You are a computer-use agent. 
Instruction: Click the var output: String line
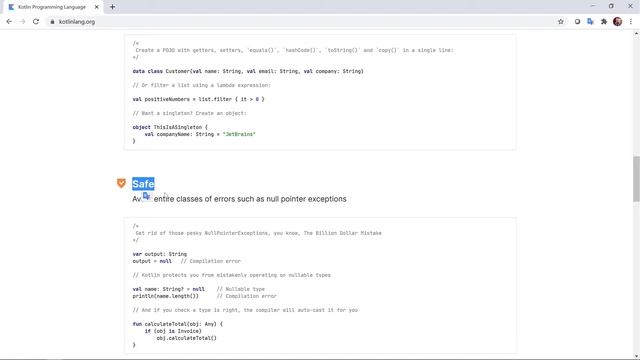160,254
